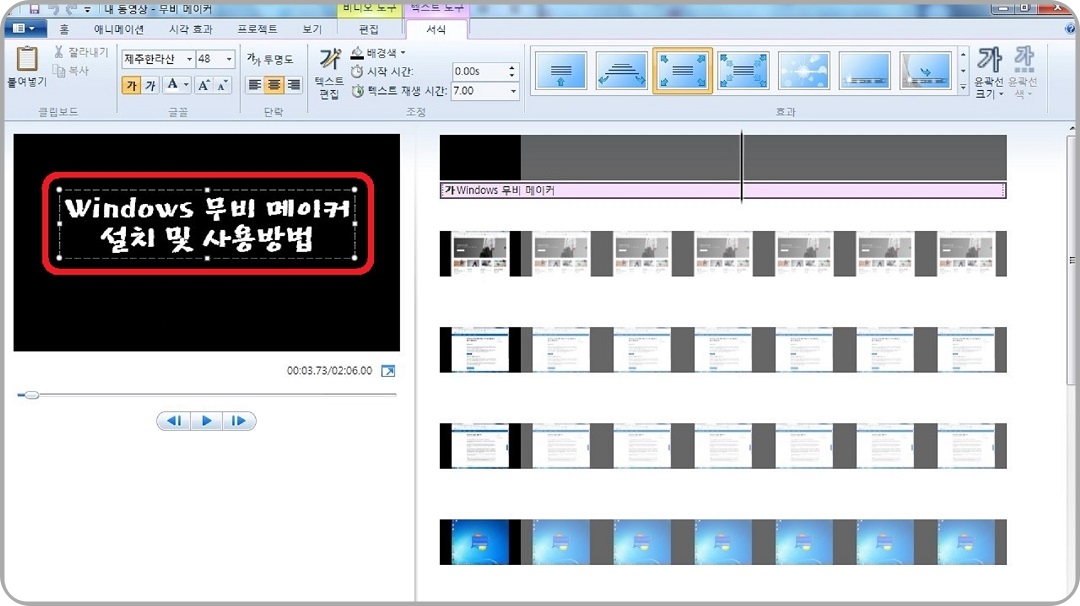
Task: Open Help via the blue question mark icon
Action: click(x=1070, y=29)
